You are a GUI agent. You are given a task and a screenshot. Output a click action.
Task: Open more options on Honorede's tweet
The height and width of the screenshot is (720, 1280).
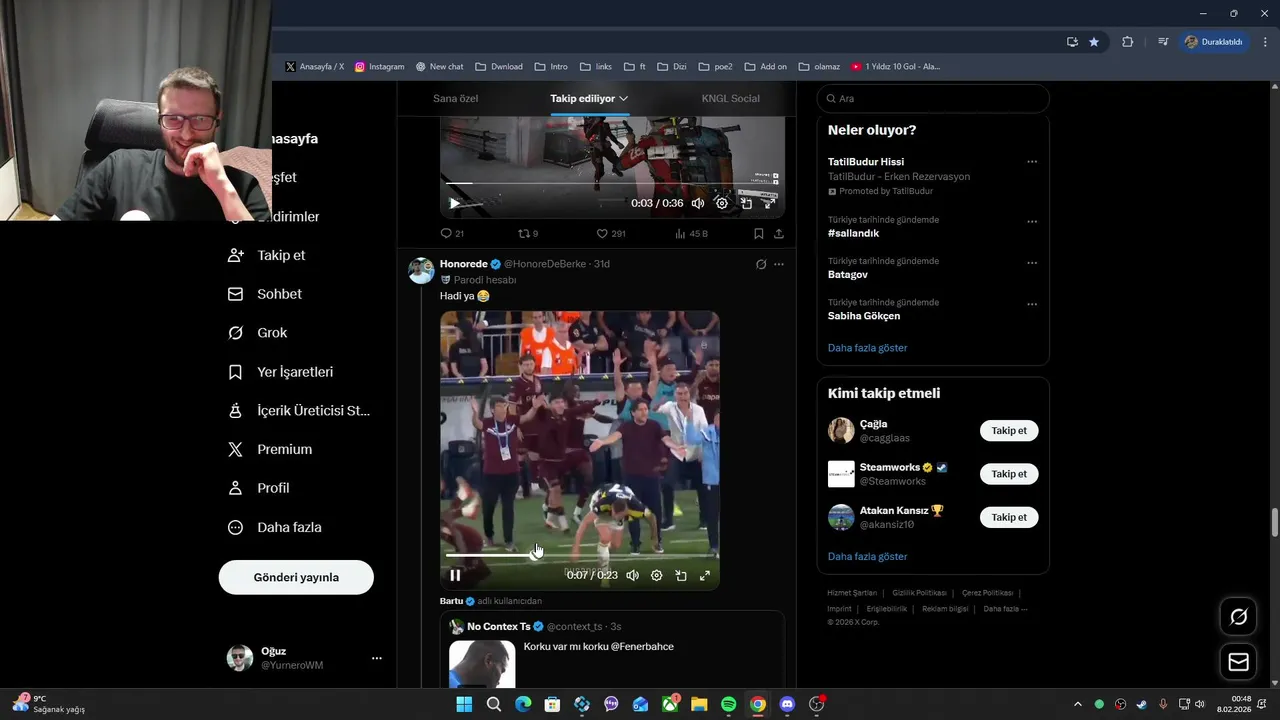click(779, 264)
